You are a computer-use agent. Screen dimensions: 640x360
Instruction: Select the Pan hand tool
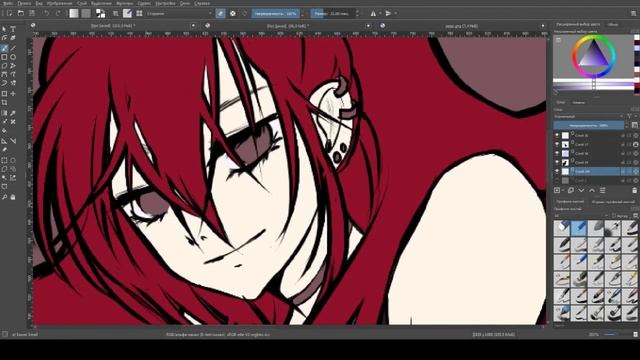click(13, 197)
